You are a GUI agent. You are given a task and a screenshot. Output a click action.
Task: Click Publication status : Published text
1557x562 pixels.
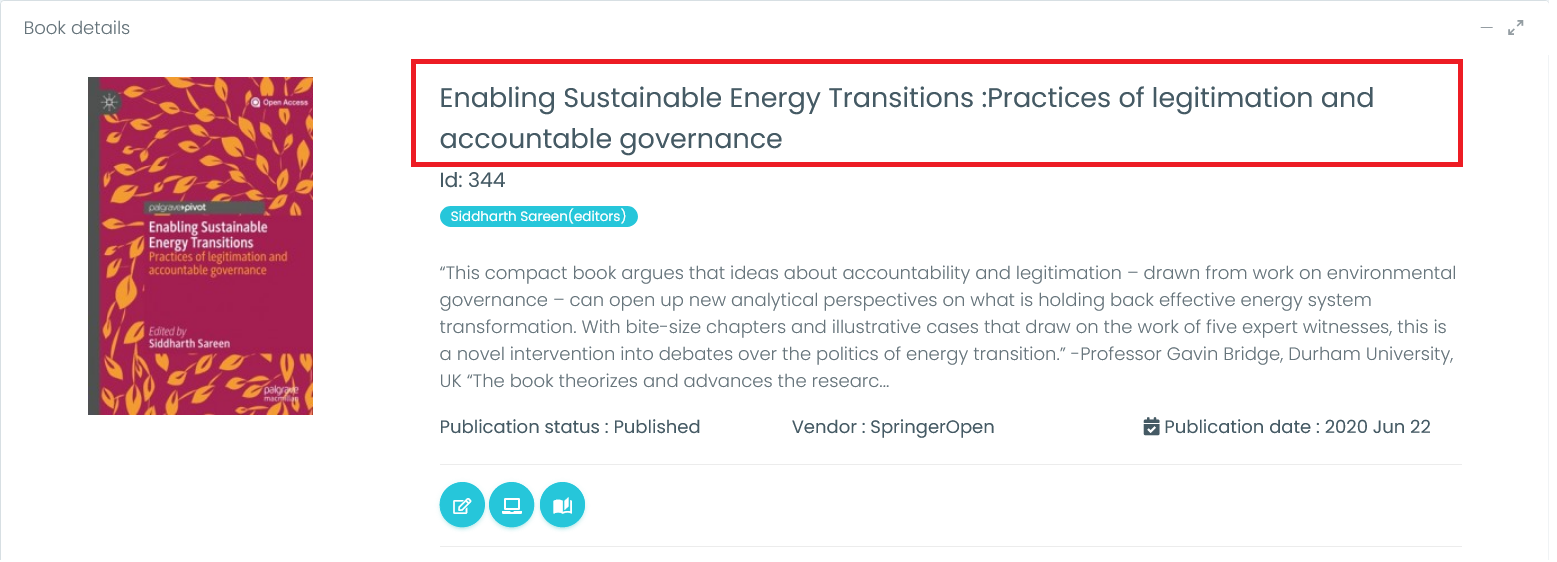[x=570, y=427]
